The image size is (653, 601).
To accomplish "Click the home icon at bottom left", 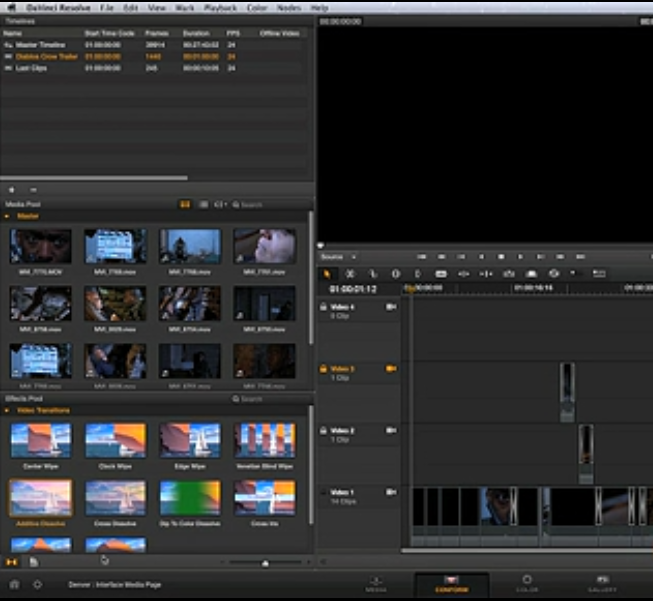I will [x=15, y=583].
